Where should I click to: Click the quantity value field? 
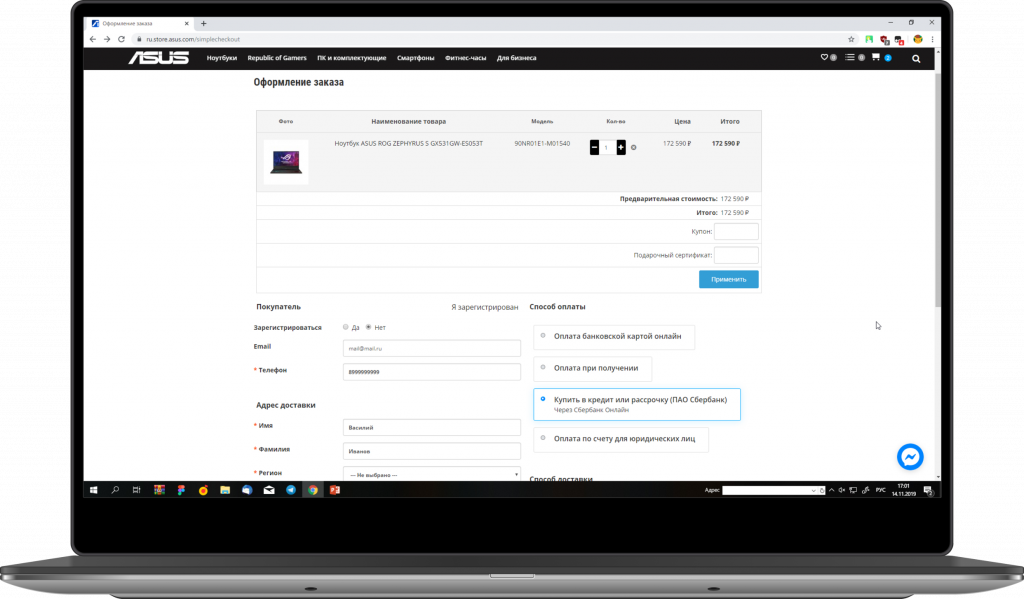tap(607, 148)
